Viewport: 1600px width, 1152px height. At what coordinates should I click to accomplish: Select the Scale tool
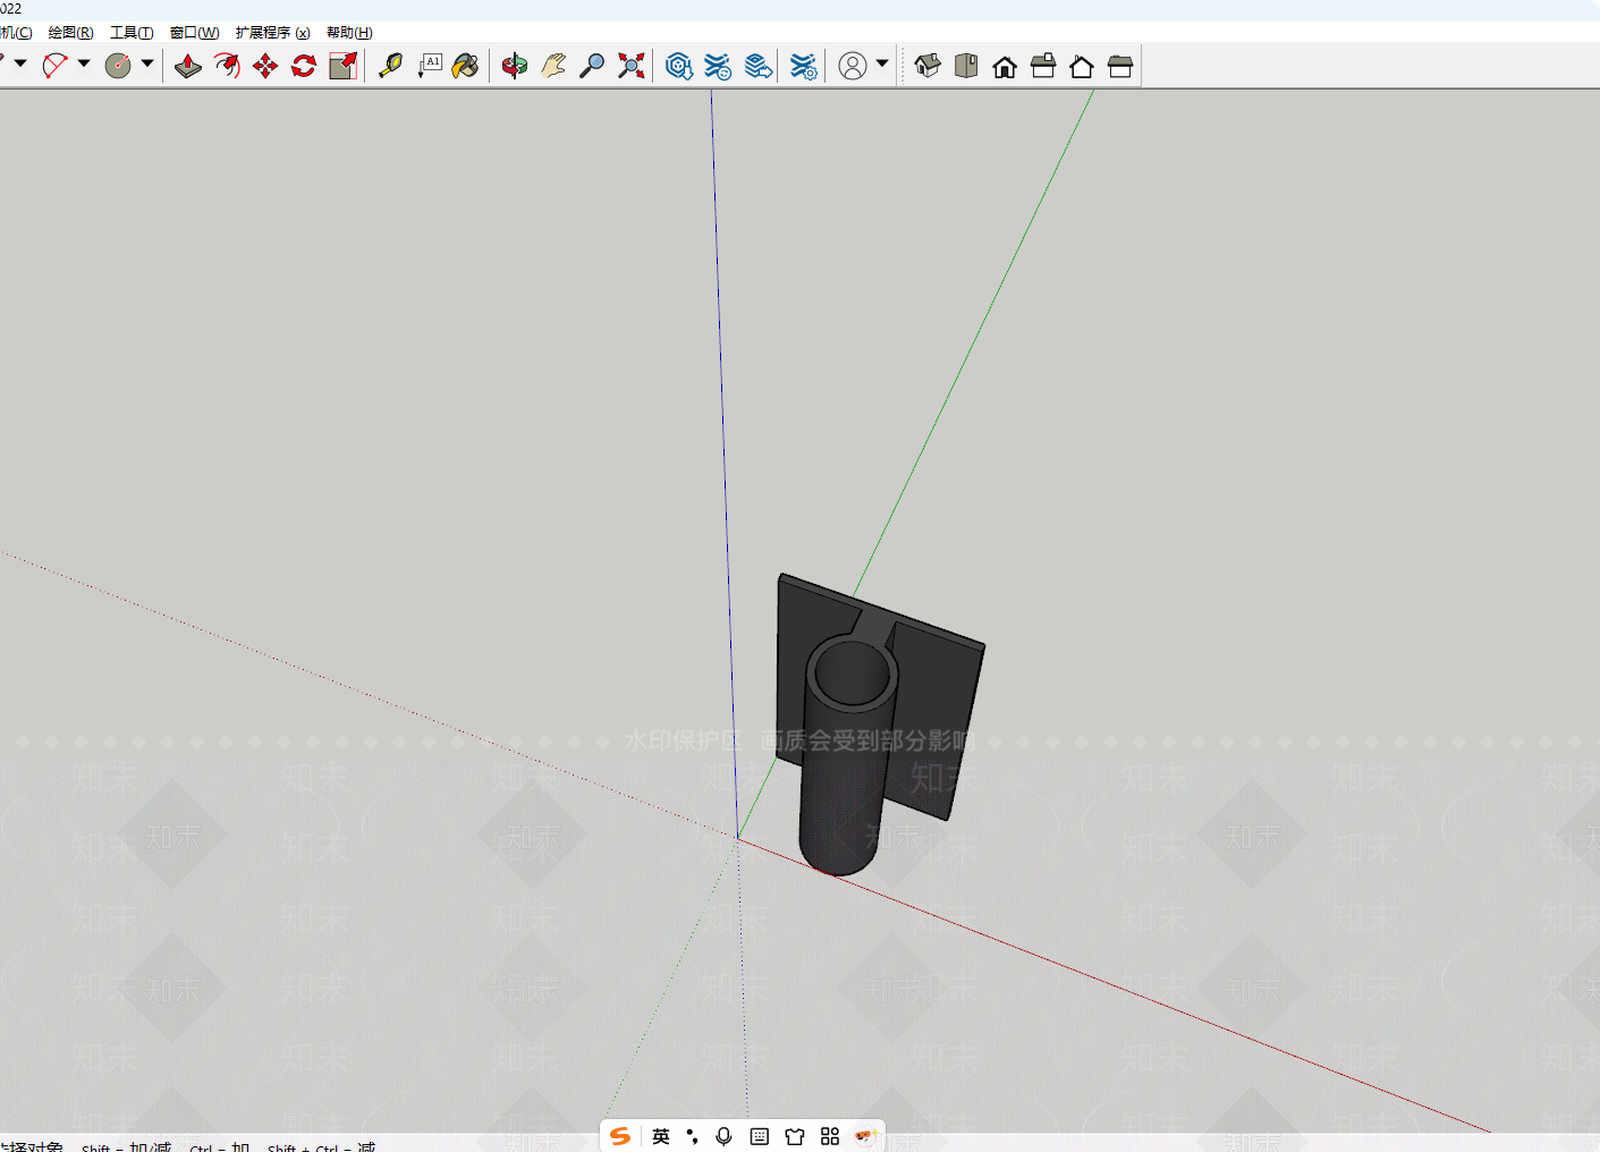343,66
